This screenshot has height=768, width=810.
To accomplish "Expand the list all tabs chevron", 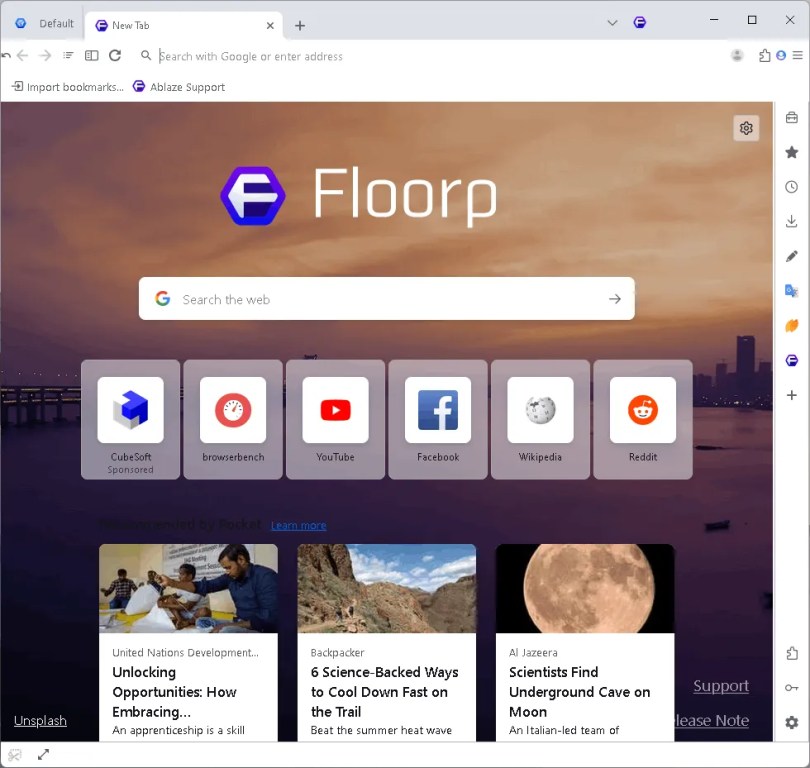I will 612,22.
